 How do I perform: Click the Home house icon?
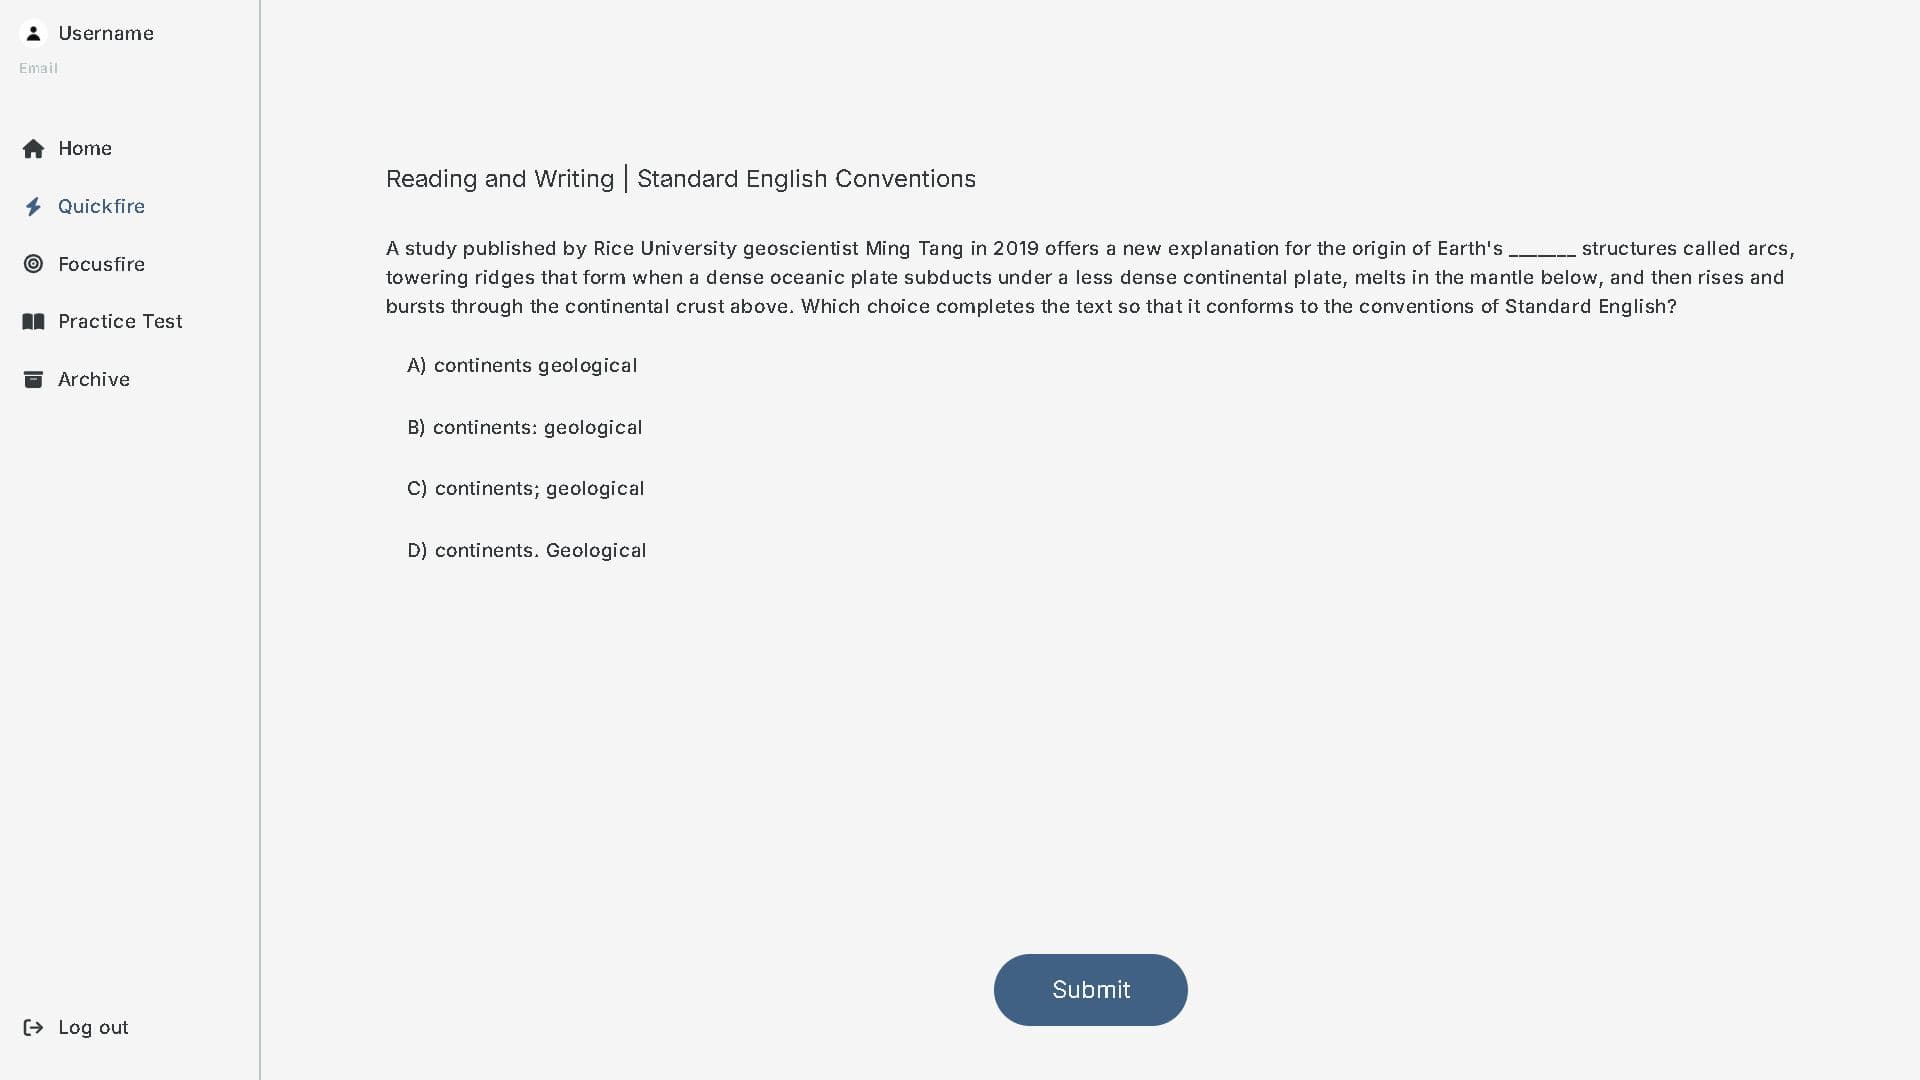click(33, 149)
